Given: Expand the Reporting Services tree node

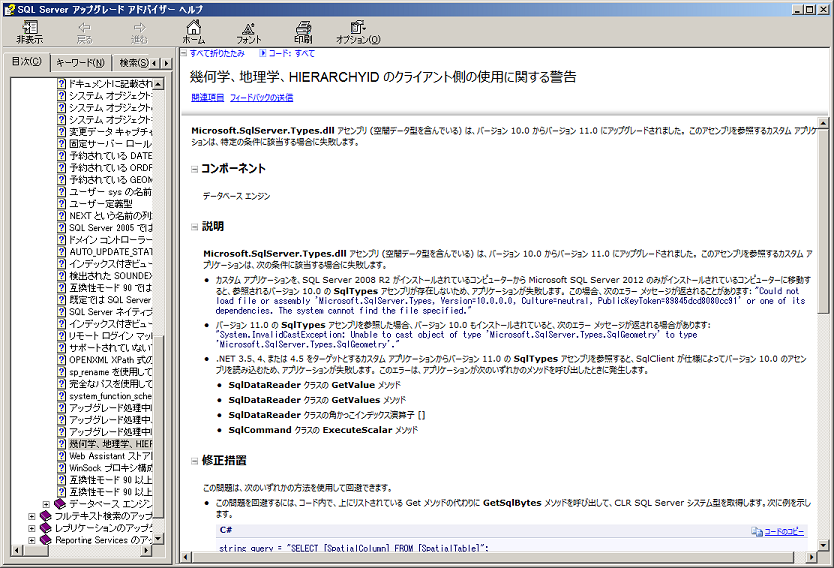Looking at the screenshot, I should [33, 540].
